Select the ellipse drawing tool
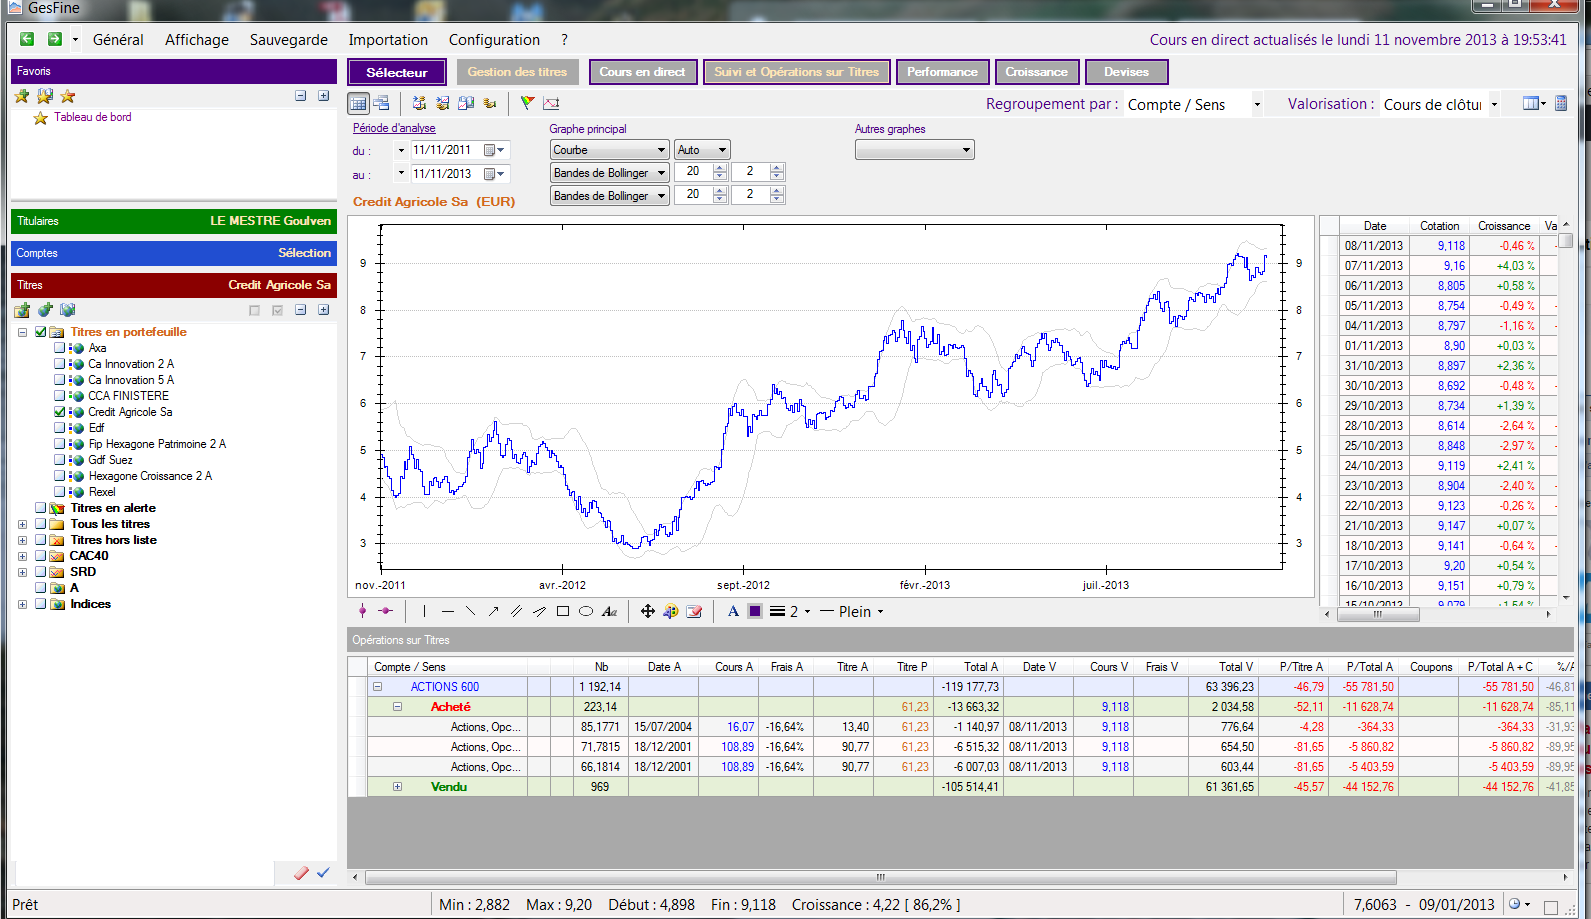 point(586,611)
